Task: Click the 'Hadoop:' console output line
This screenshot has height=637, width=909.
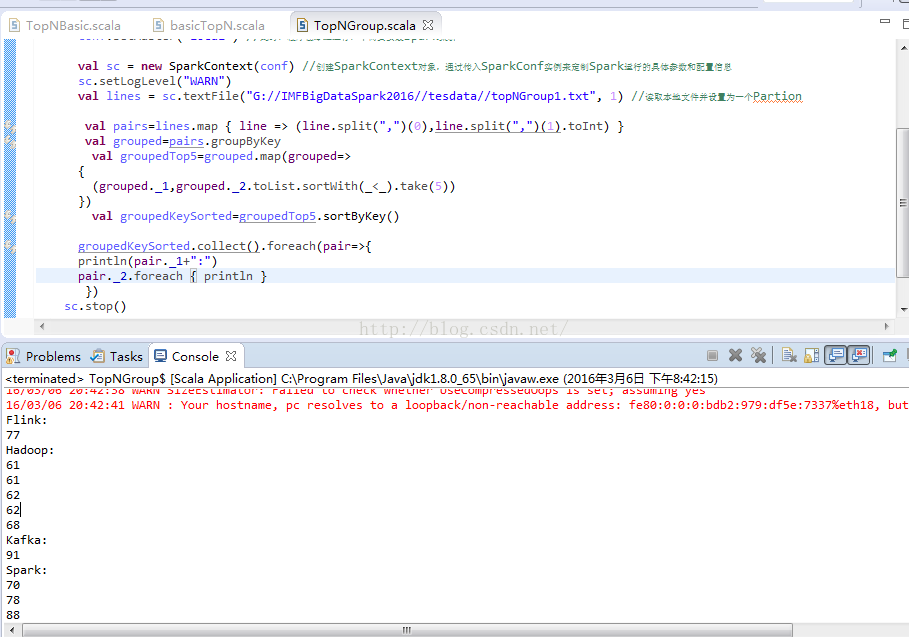Action: (x=30, y=450)
